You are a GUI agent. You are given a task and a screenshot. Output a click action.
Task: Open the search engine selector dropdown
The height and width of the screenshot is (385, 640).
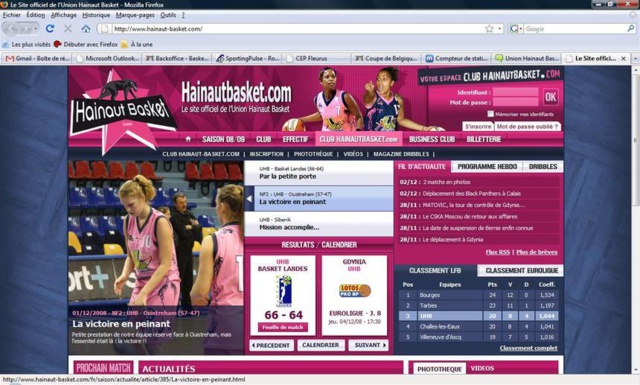[x=516, y=29]
